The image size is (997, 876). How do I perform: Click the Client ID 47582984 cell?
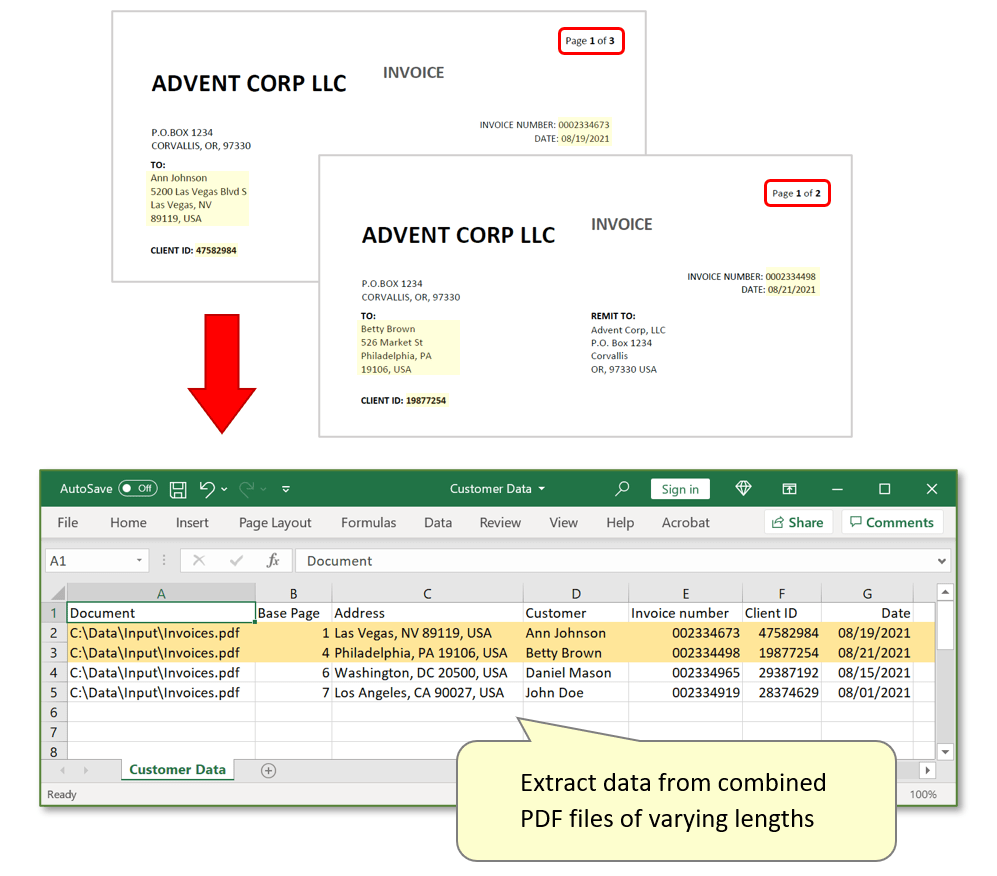[781, 633]
